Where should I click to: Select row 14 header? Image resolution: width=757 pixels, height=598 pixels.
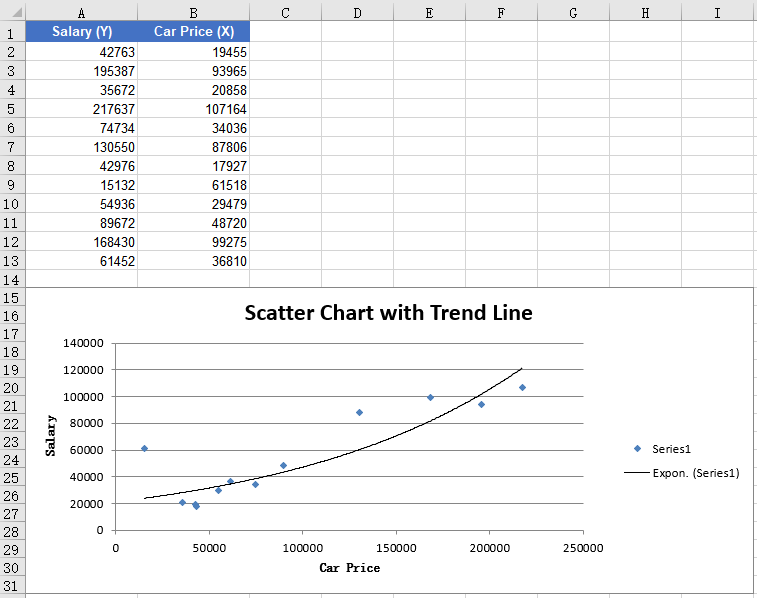(13, 279)
